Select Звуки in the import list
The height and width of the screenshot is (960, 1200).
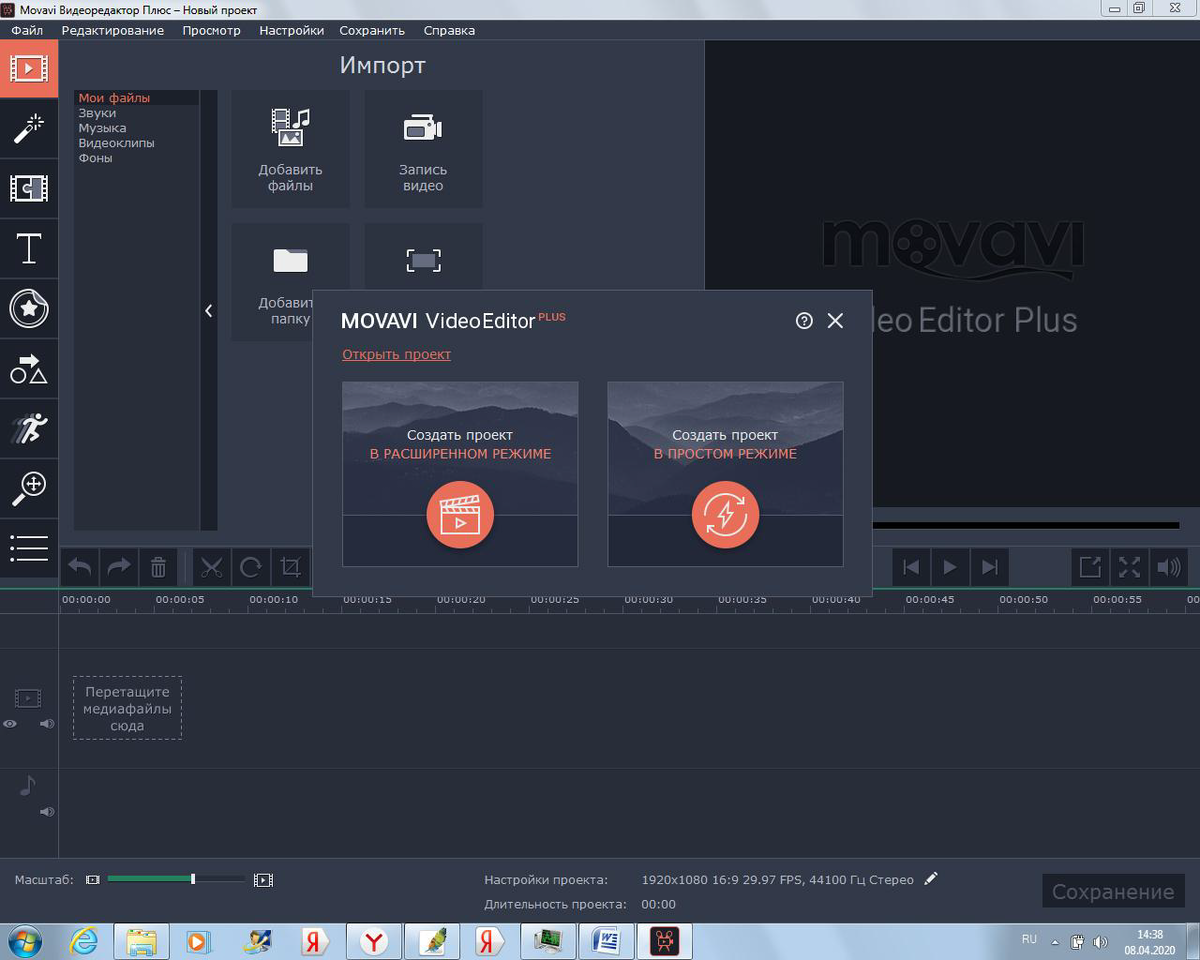click(x=97, y=113)
